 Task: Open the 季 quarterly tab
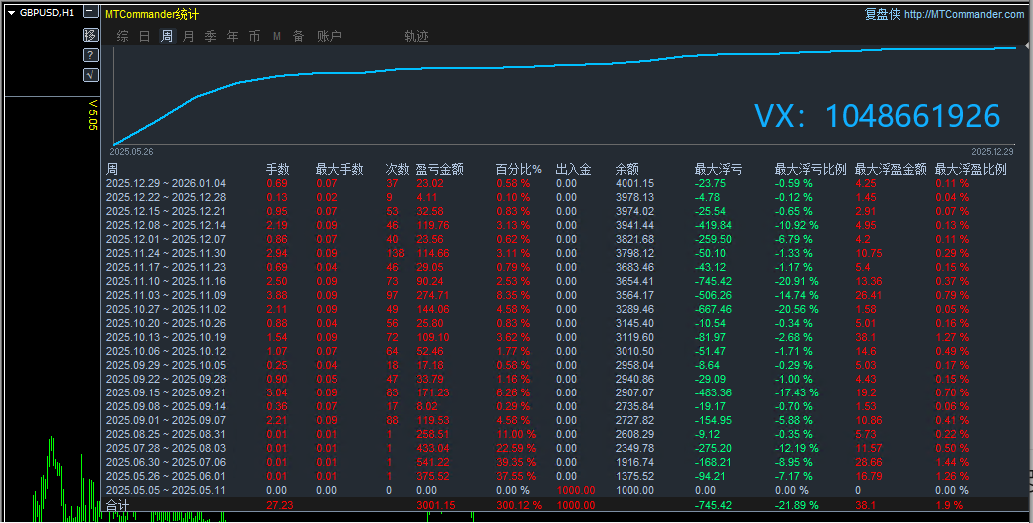(x=210, y=36)
